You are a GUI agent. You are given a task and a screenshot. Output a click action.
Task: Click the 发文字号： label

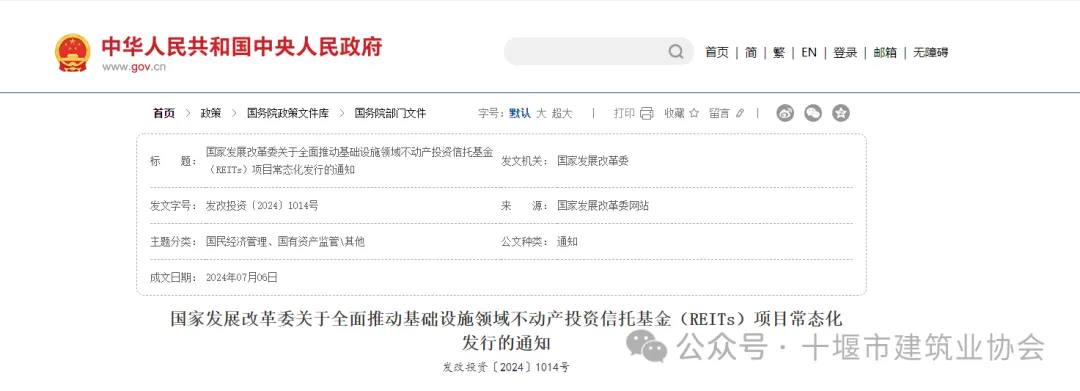[x=174, y=205]
